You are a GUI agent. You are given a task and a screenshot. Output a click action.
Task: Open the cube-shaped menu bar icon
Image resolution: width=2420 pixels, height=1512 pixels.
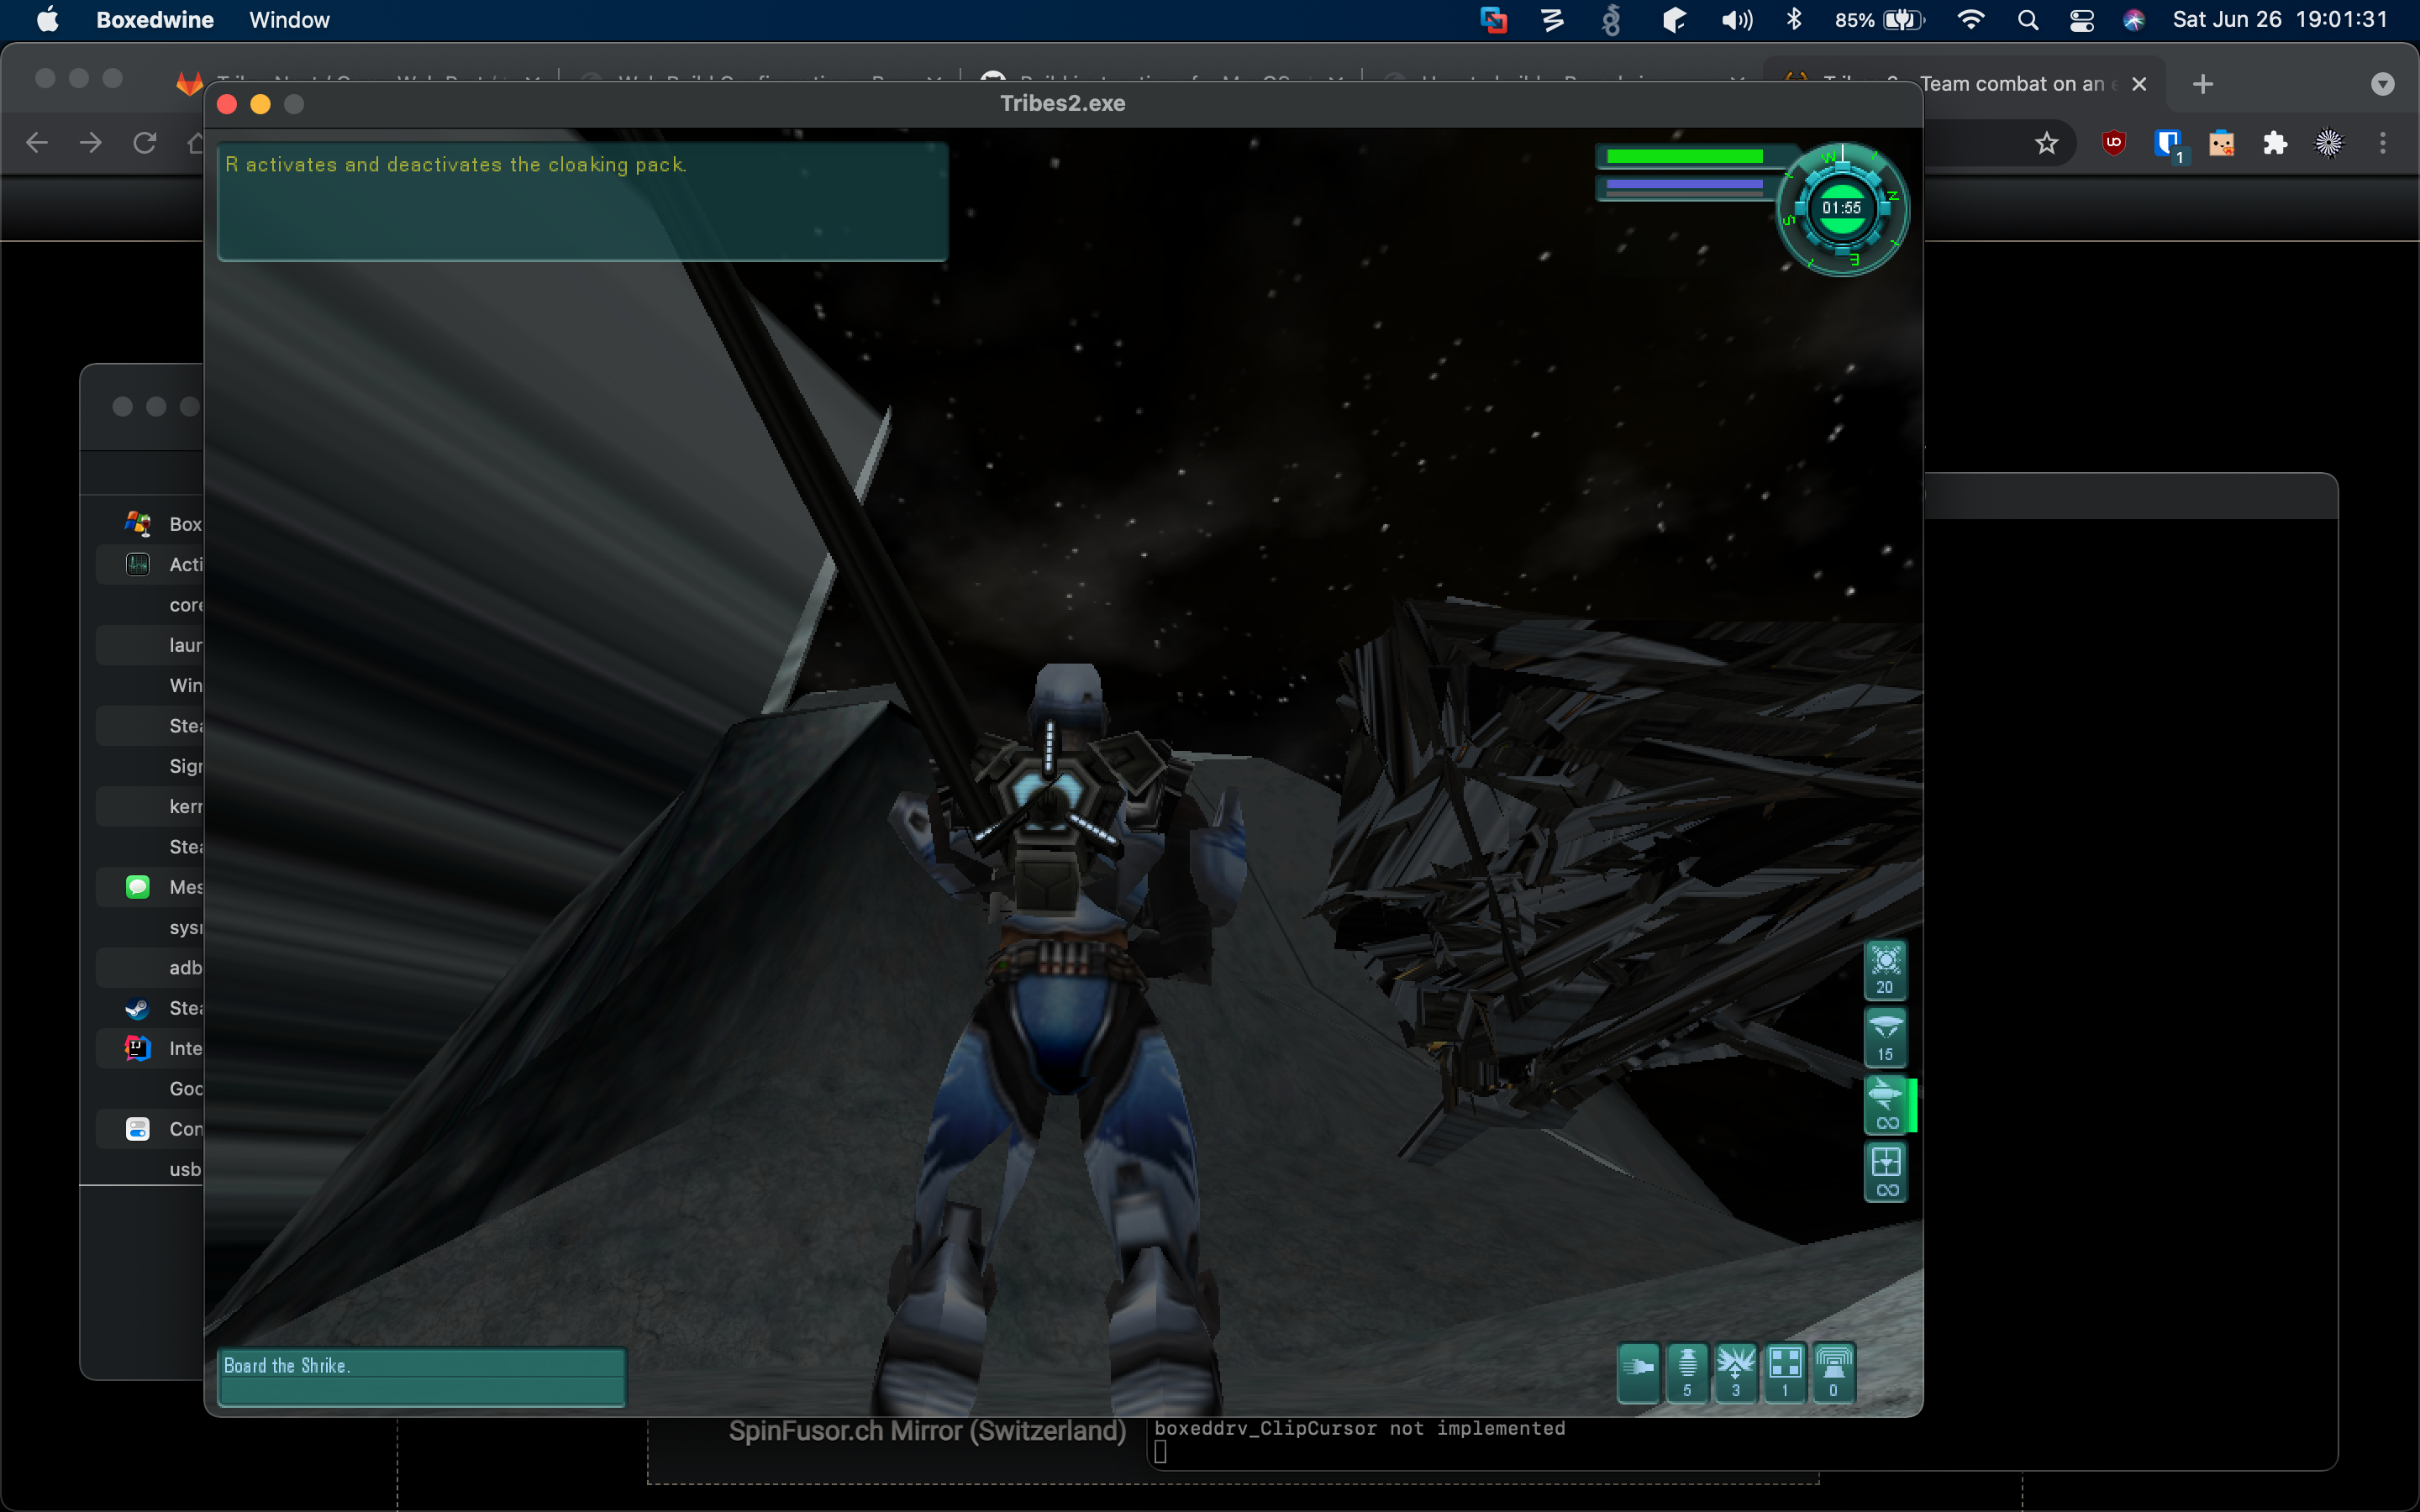pos(1674,20)
